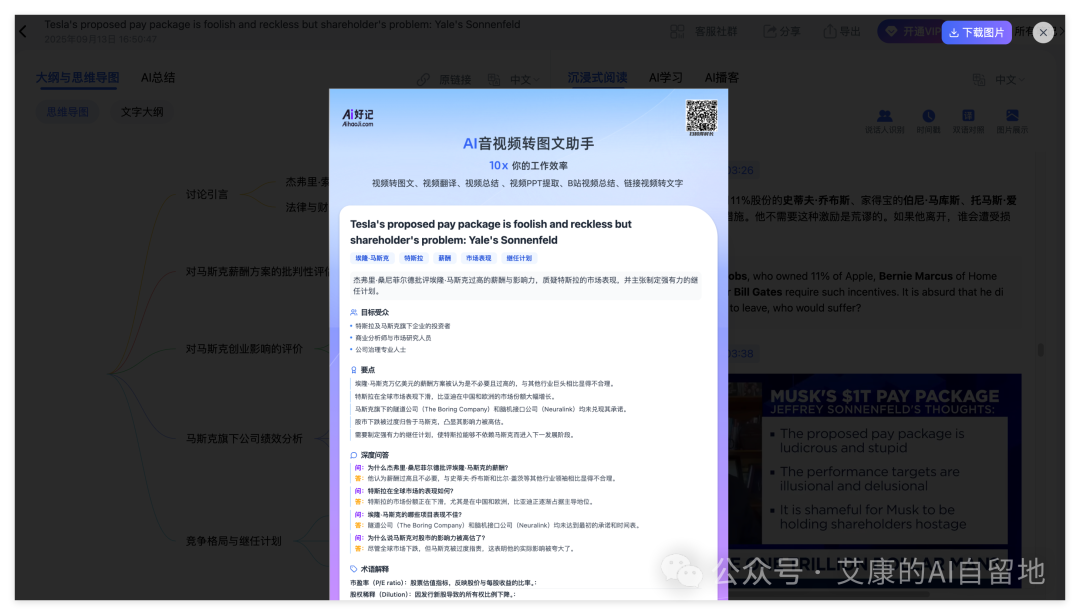Click the 时间戳 timestamp icon
The width and height of the screenshot is (1080, 615).
[928, 115]
